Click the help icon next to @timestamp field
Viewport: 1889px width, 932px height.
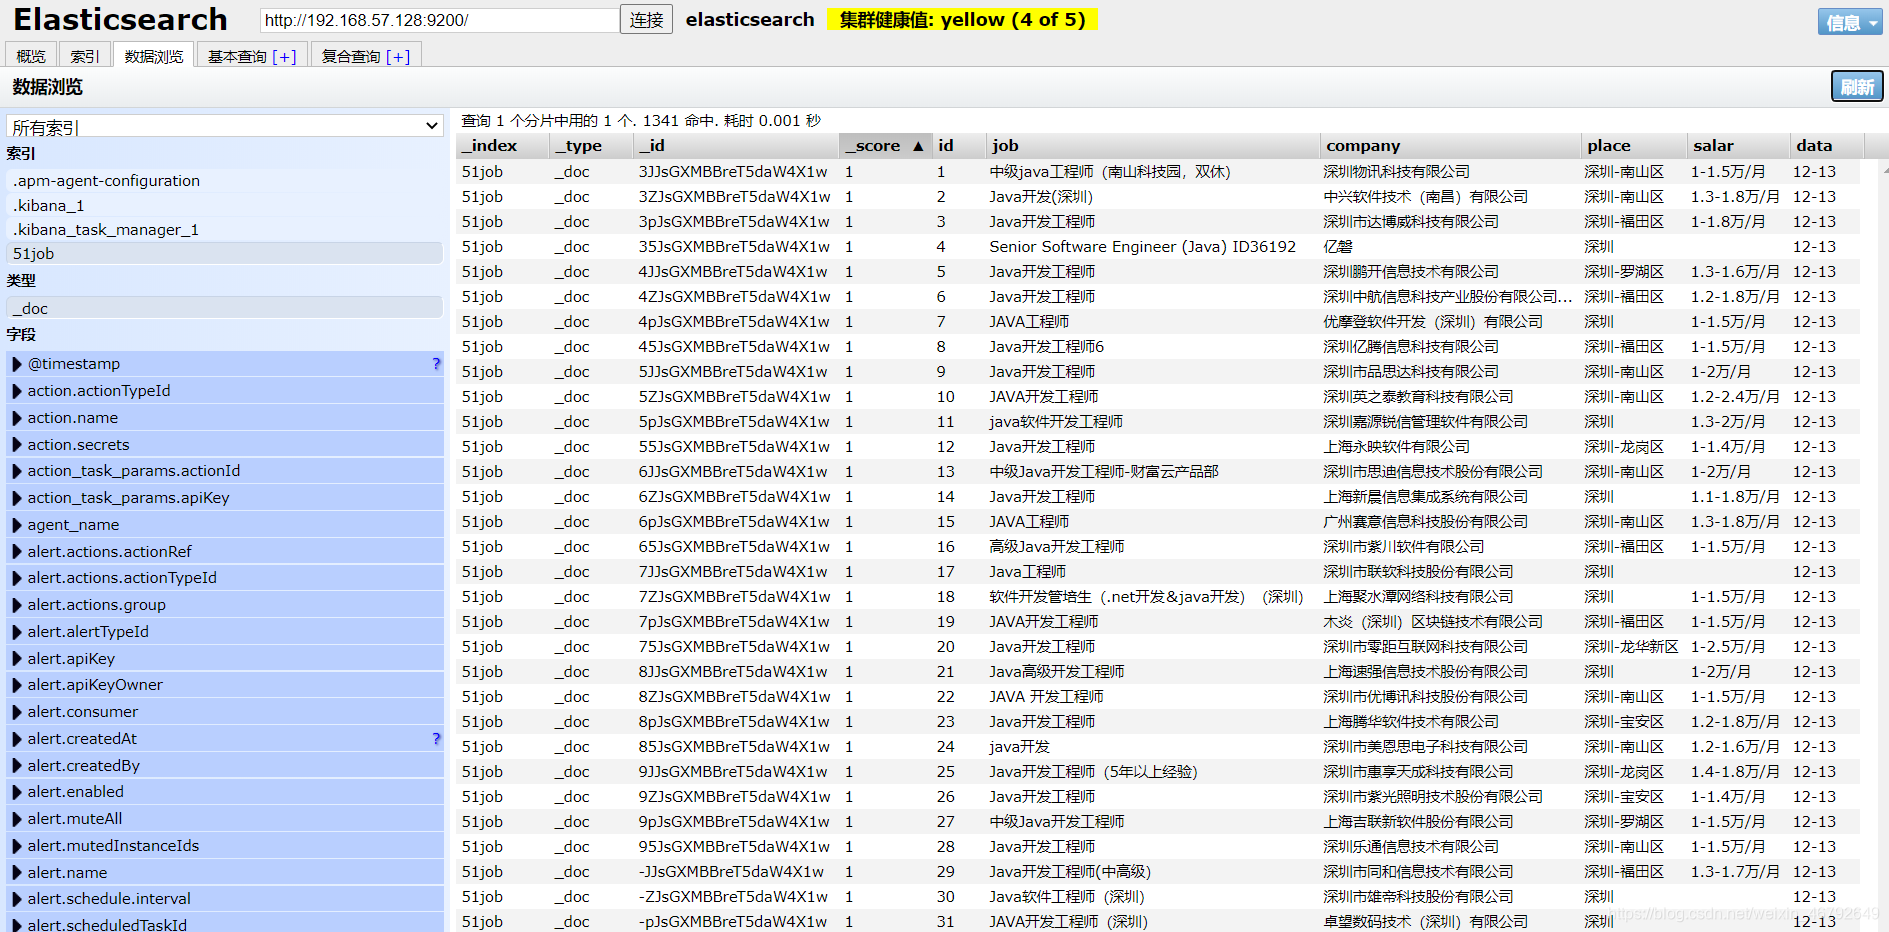point(435,364)
